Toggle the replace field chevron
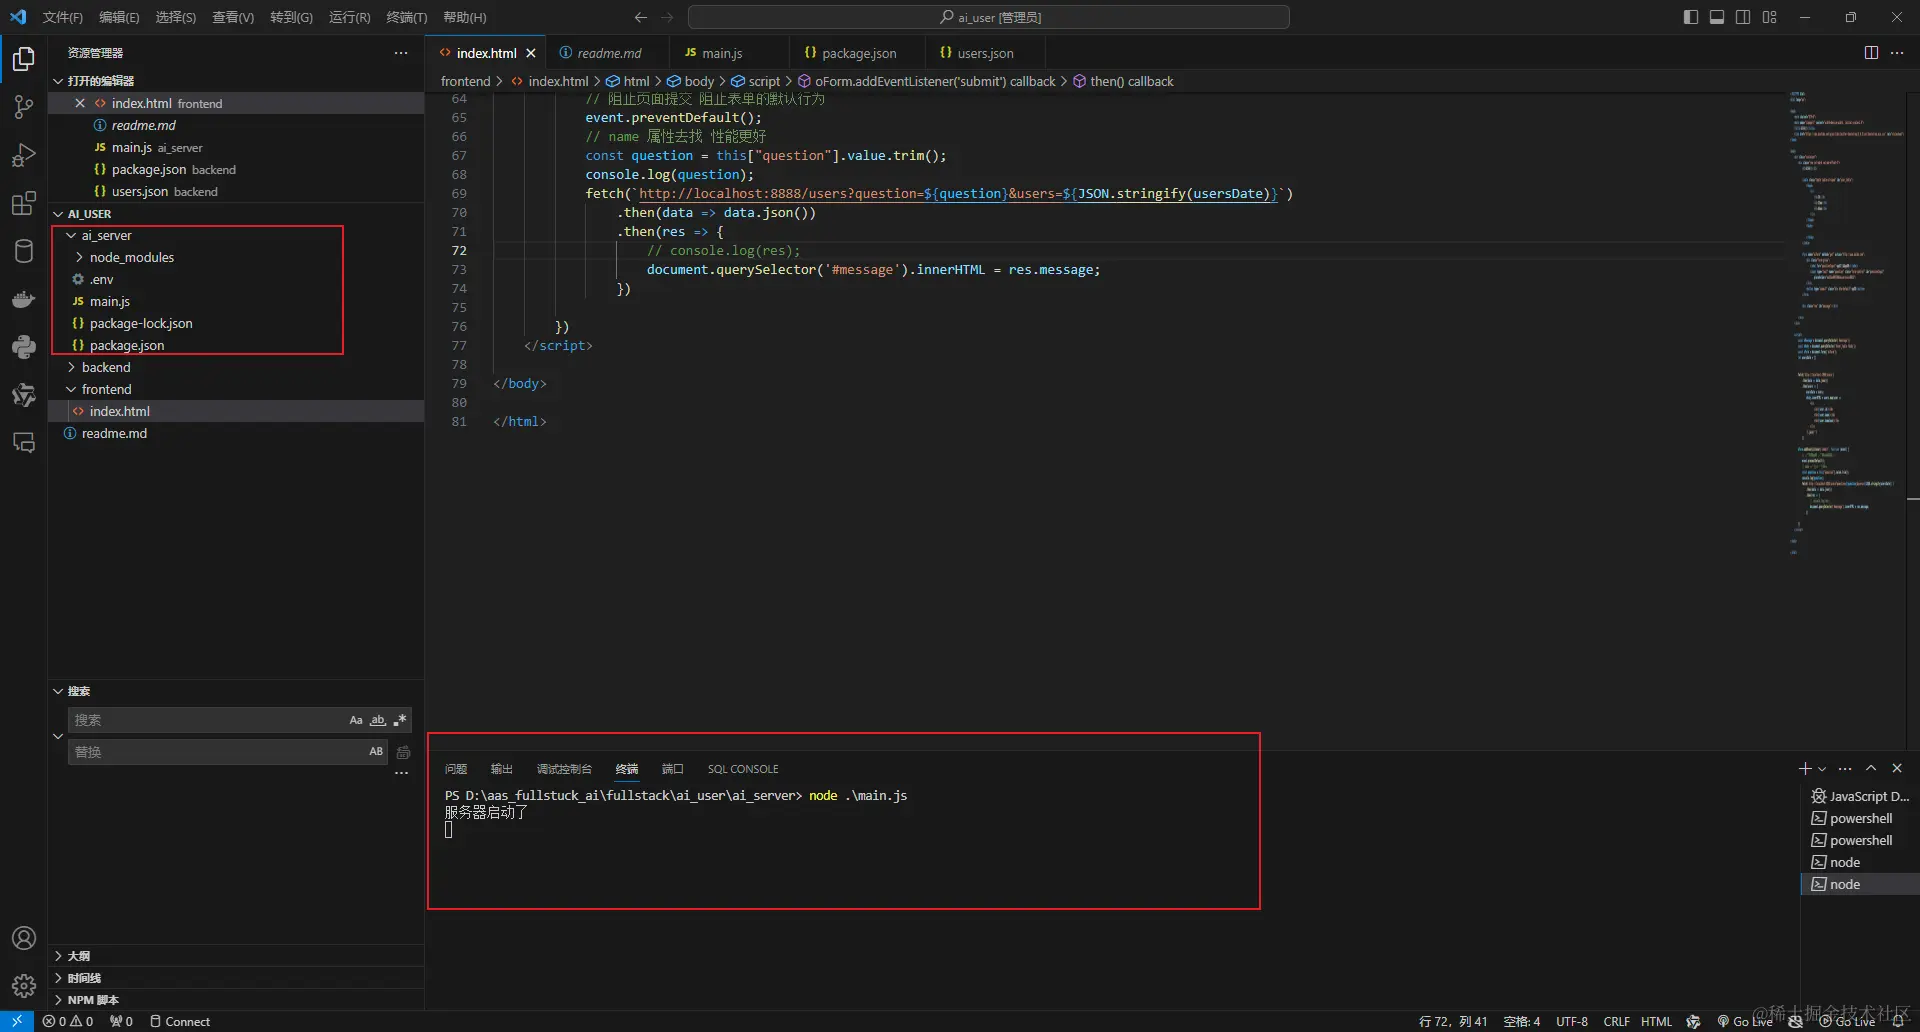The height and width of the screenshot is (1032, 1920). [58, 736]
